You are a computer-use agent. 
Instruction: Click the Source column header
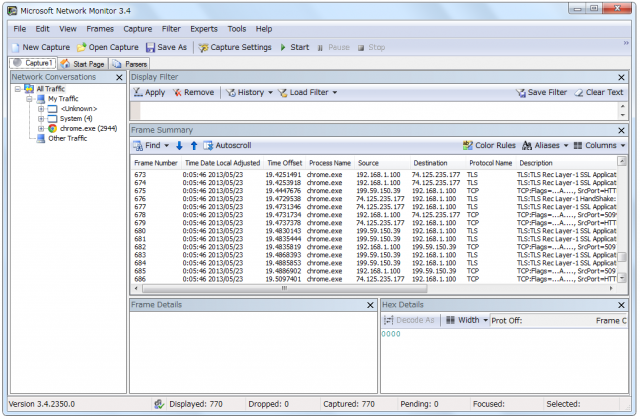(x=382, y=163)
